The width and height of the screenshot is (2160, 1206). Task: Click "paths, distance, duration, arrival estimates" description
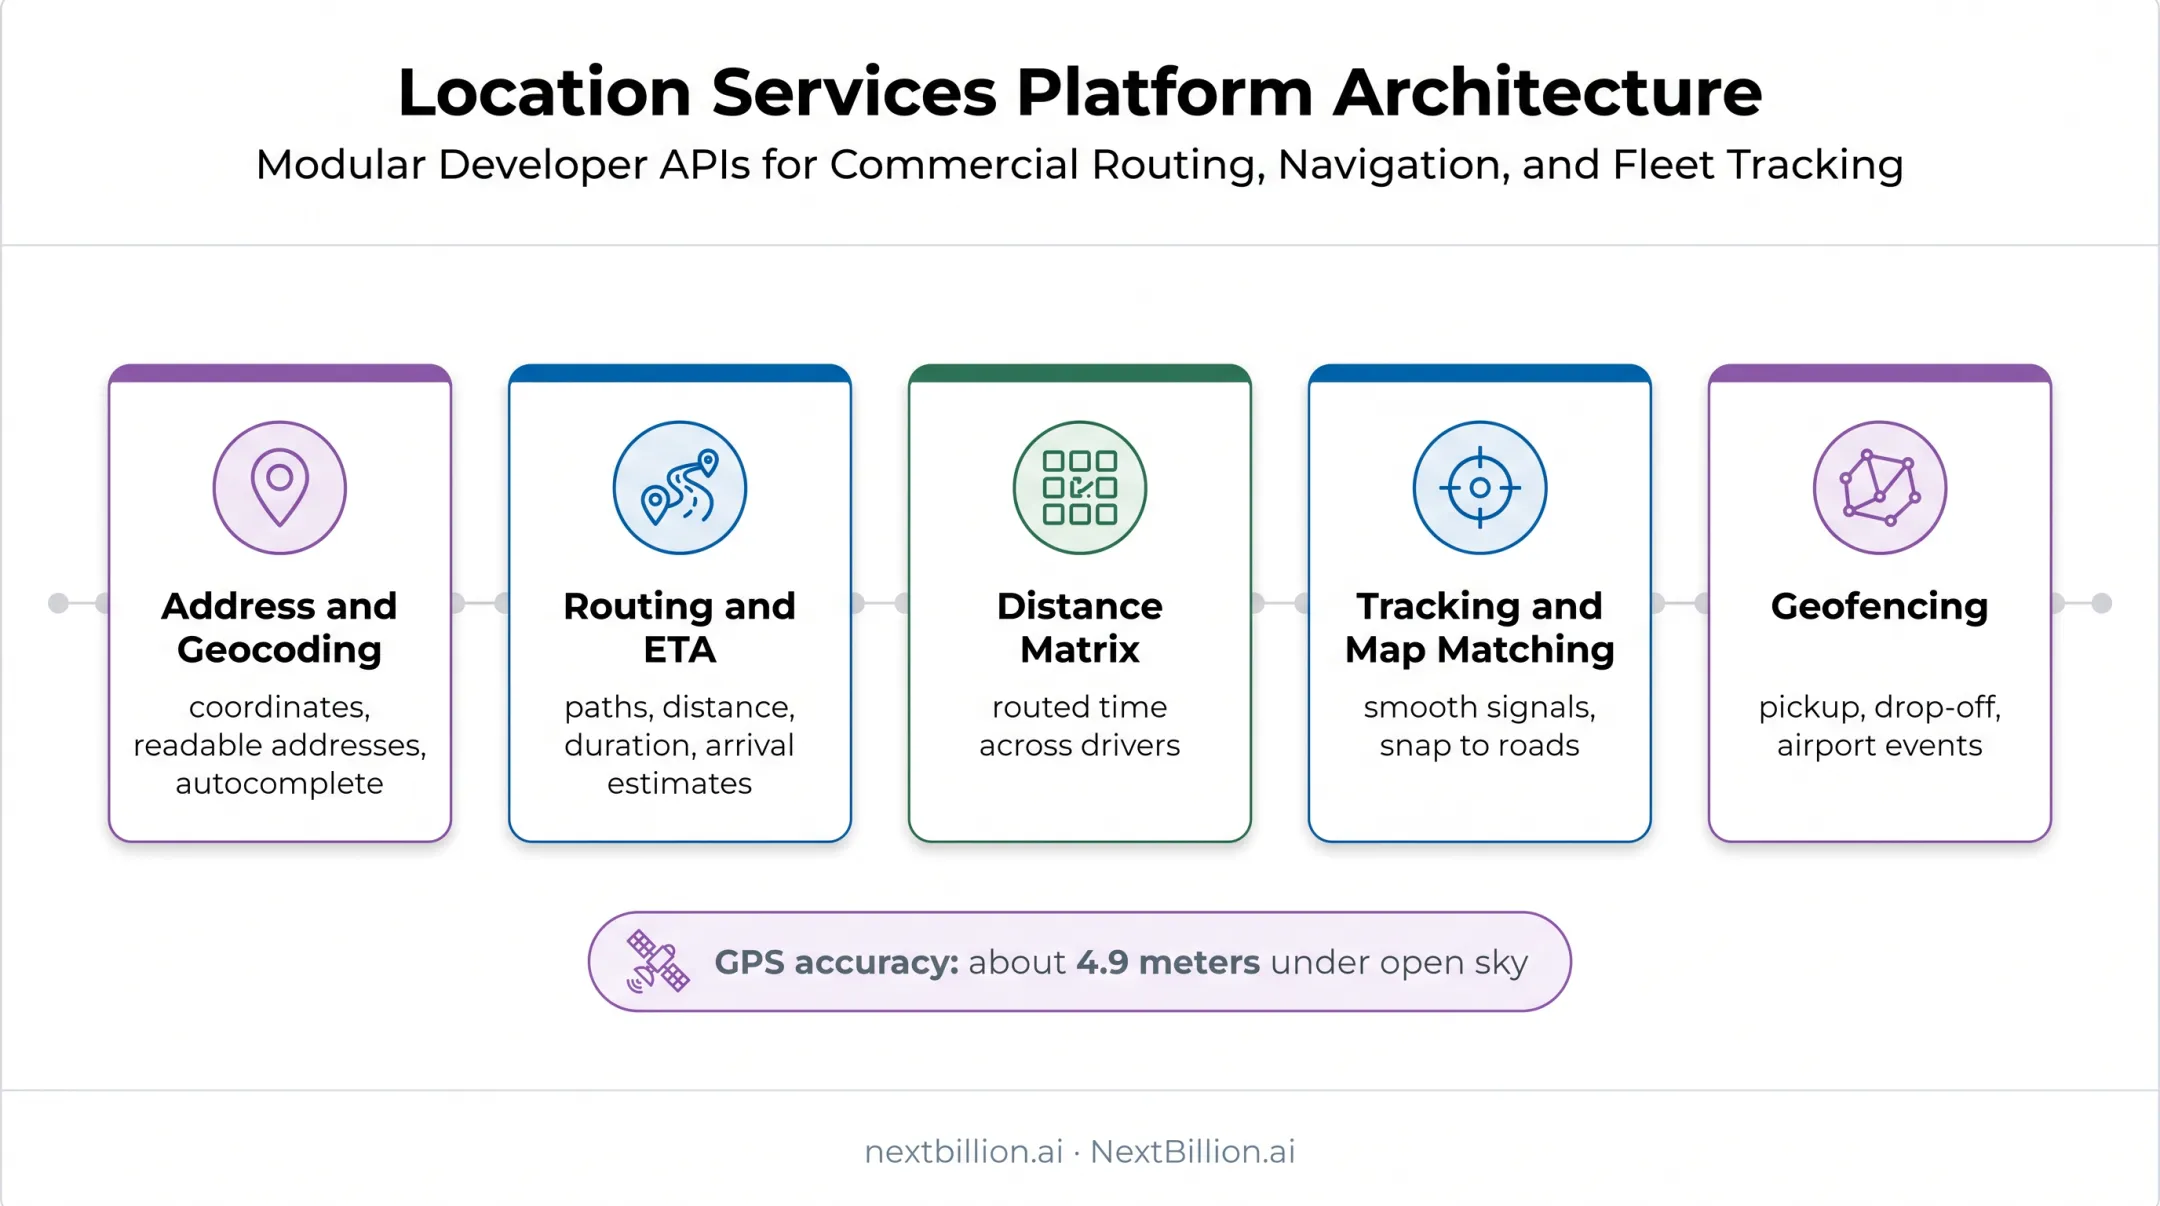[x=680, y=745]
